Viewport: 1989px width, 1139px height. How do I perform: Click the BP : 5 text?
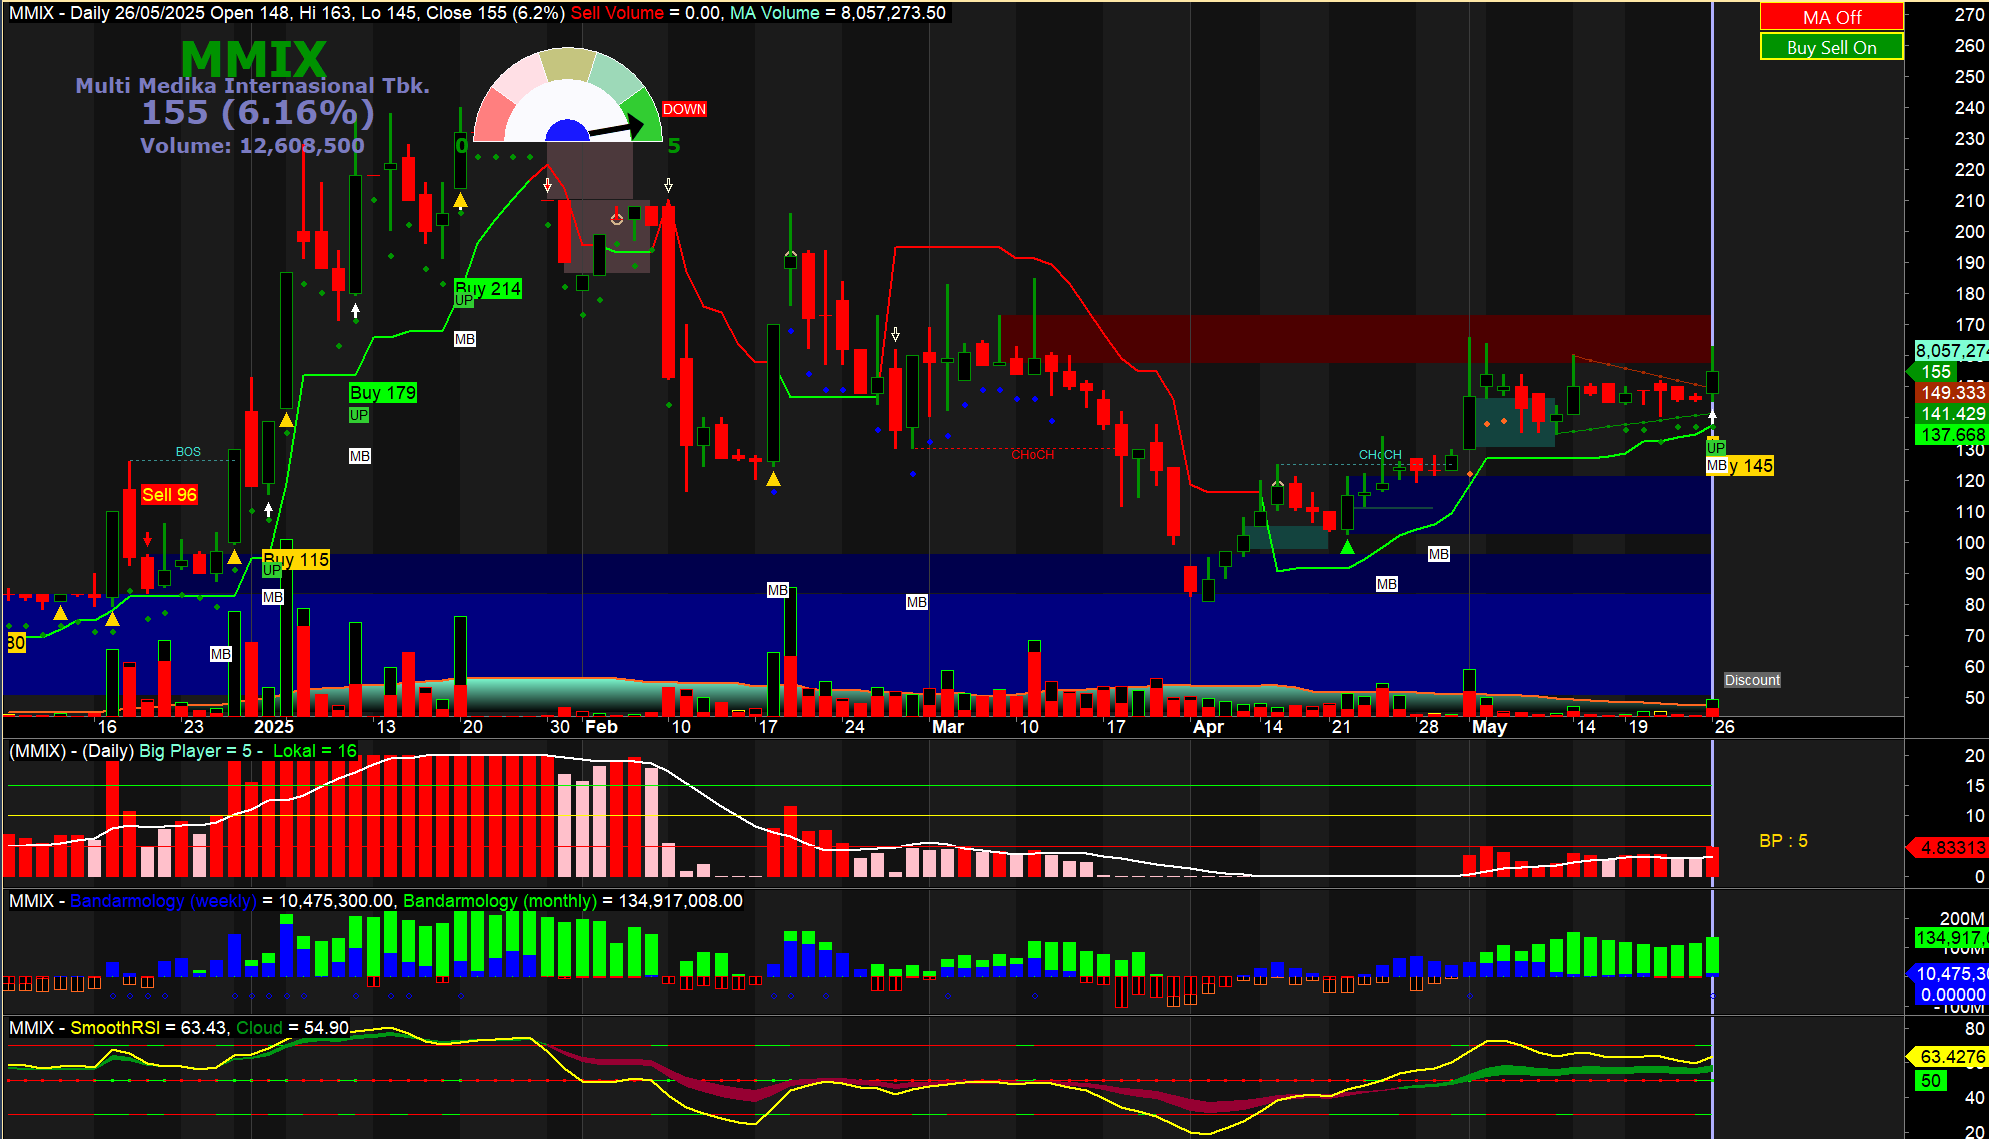pyautogui.click(x=1783, y=841)
